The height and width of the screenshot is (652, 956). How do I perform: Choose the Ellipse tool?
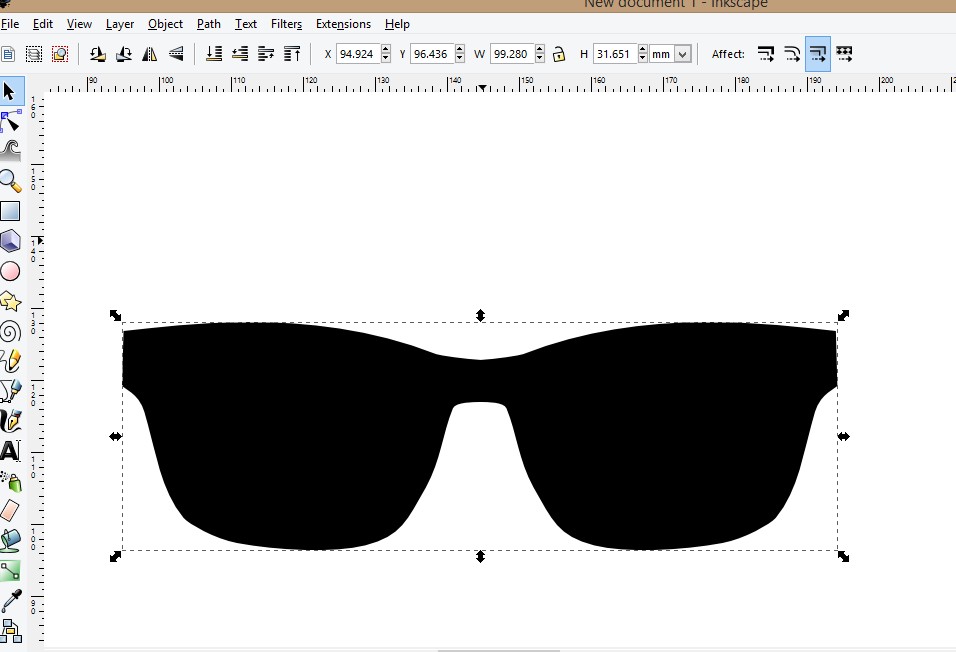13,271
